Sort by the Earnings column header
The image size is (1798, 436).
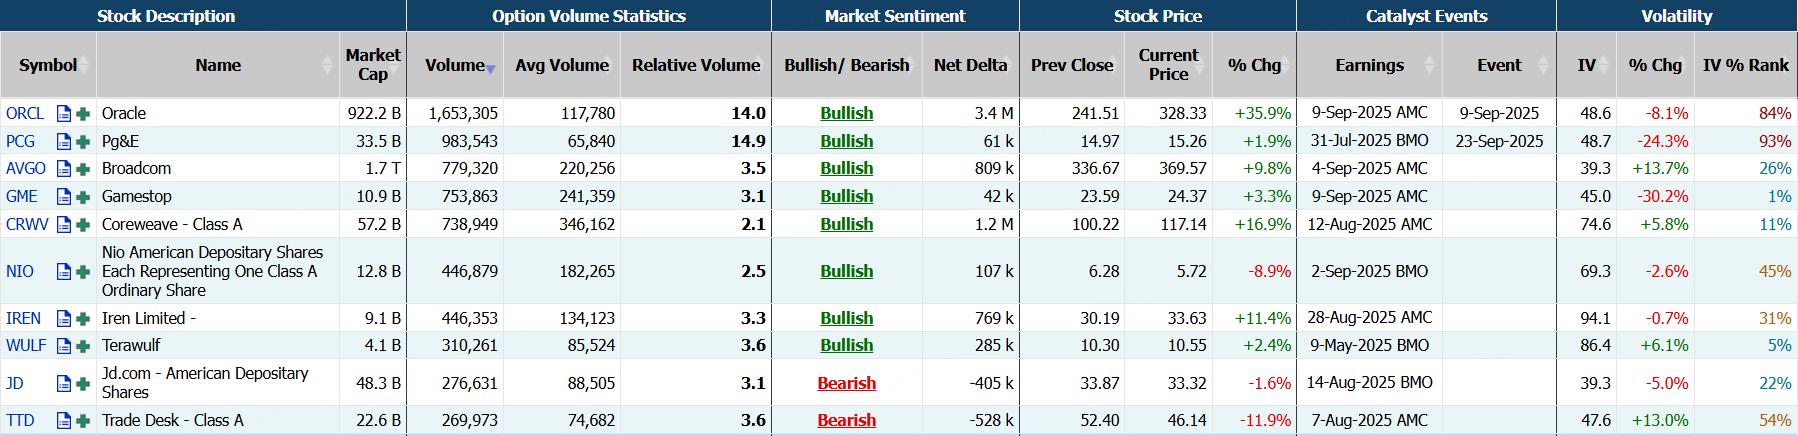click(x=1369, y=65)
